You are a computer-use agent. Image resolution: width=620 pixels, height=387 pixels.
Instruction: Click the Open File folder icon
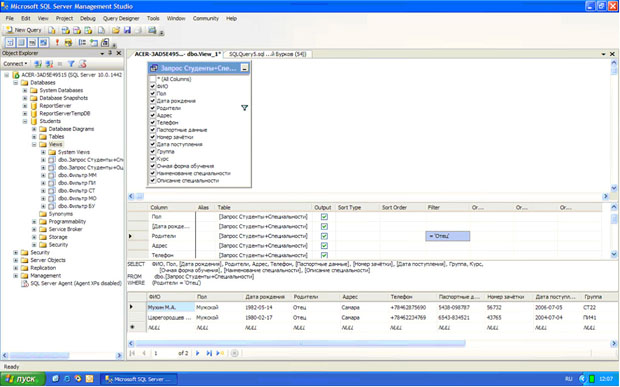[116, 30]
